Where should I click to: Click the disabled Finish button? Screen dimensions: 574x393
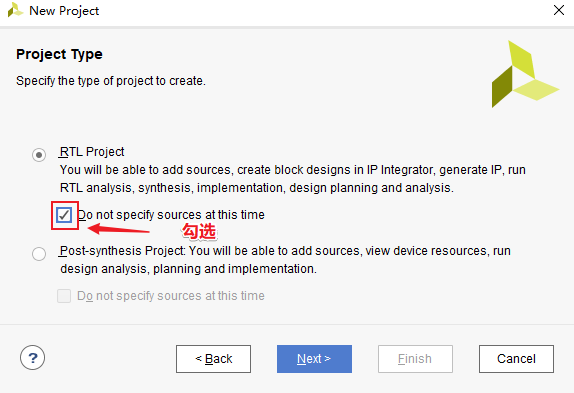pos(415,359)
